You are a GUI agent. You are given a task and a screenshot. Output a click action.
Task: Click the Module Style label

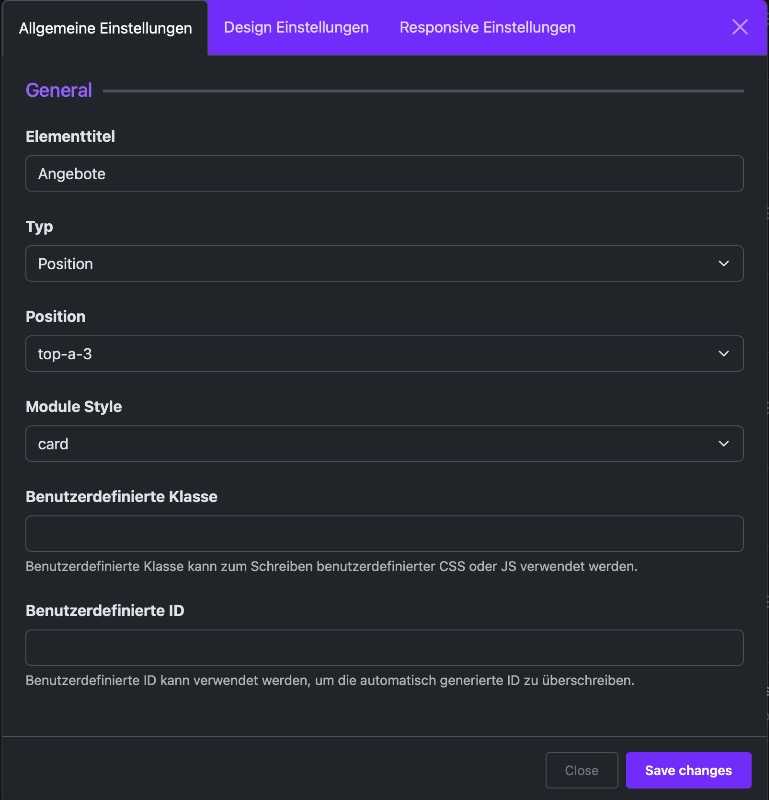click(x=74, y=407)
